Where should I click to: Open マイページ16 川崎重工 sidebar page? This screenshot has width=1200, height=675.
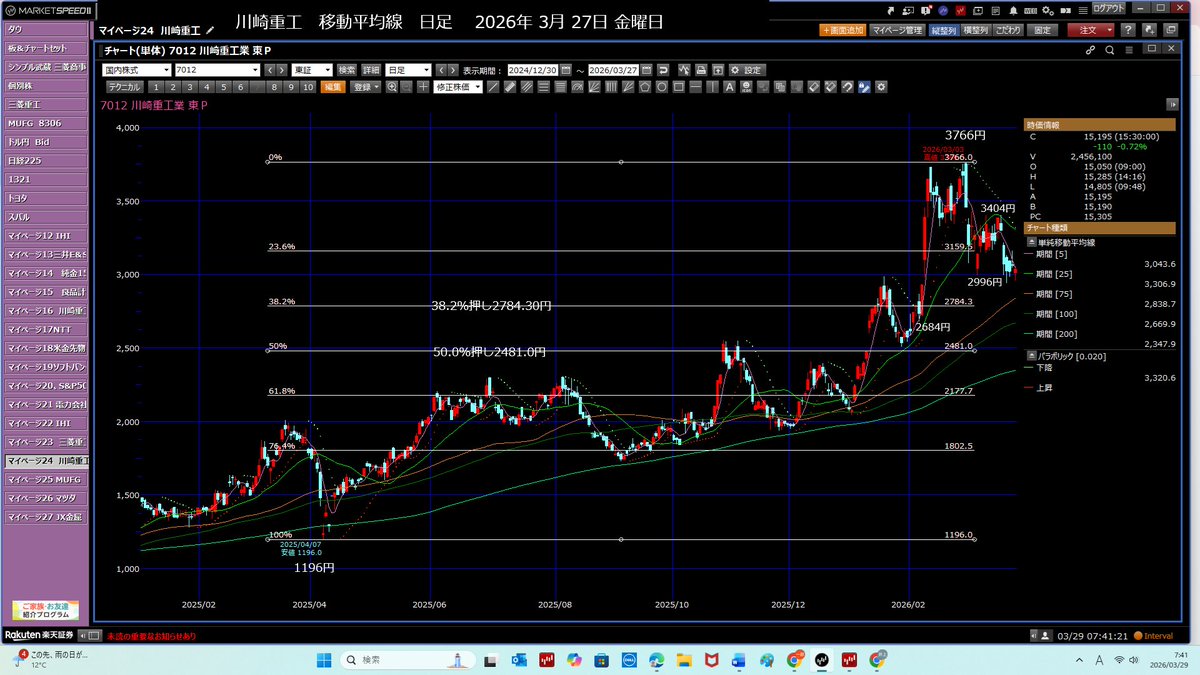(46, 311)
